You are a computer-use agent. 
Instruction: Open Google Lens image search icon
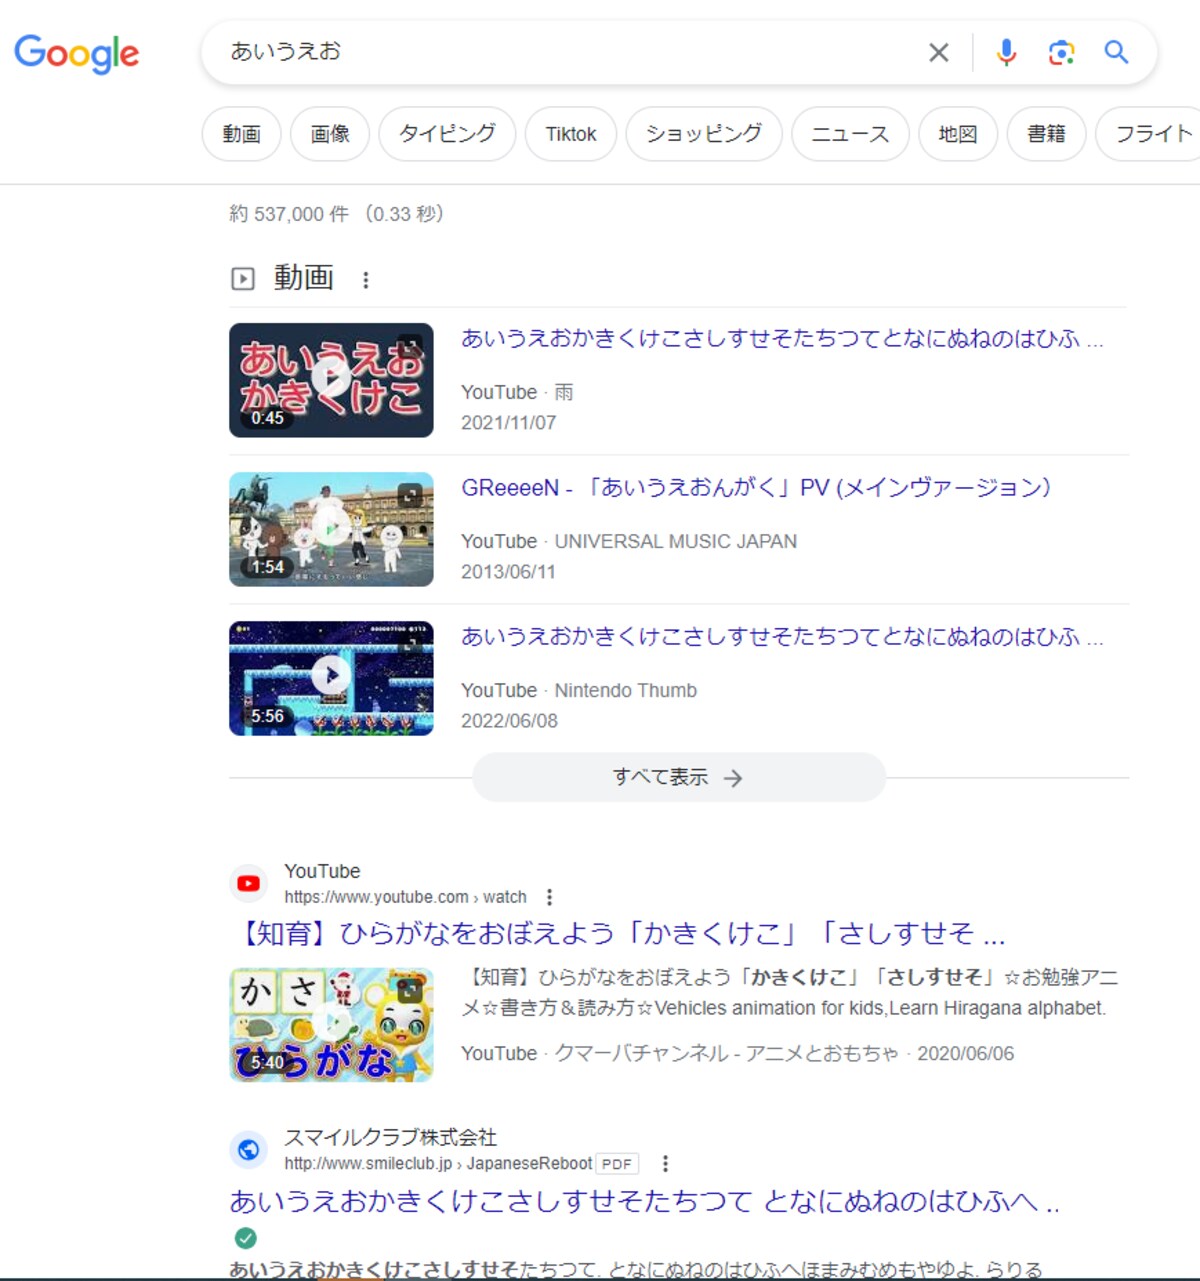tap(1061, 52)
